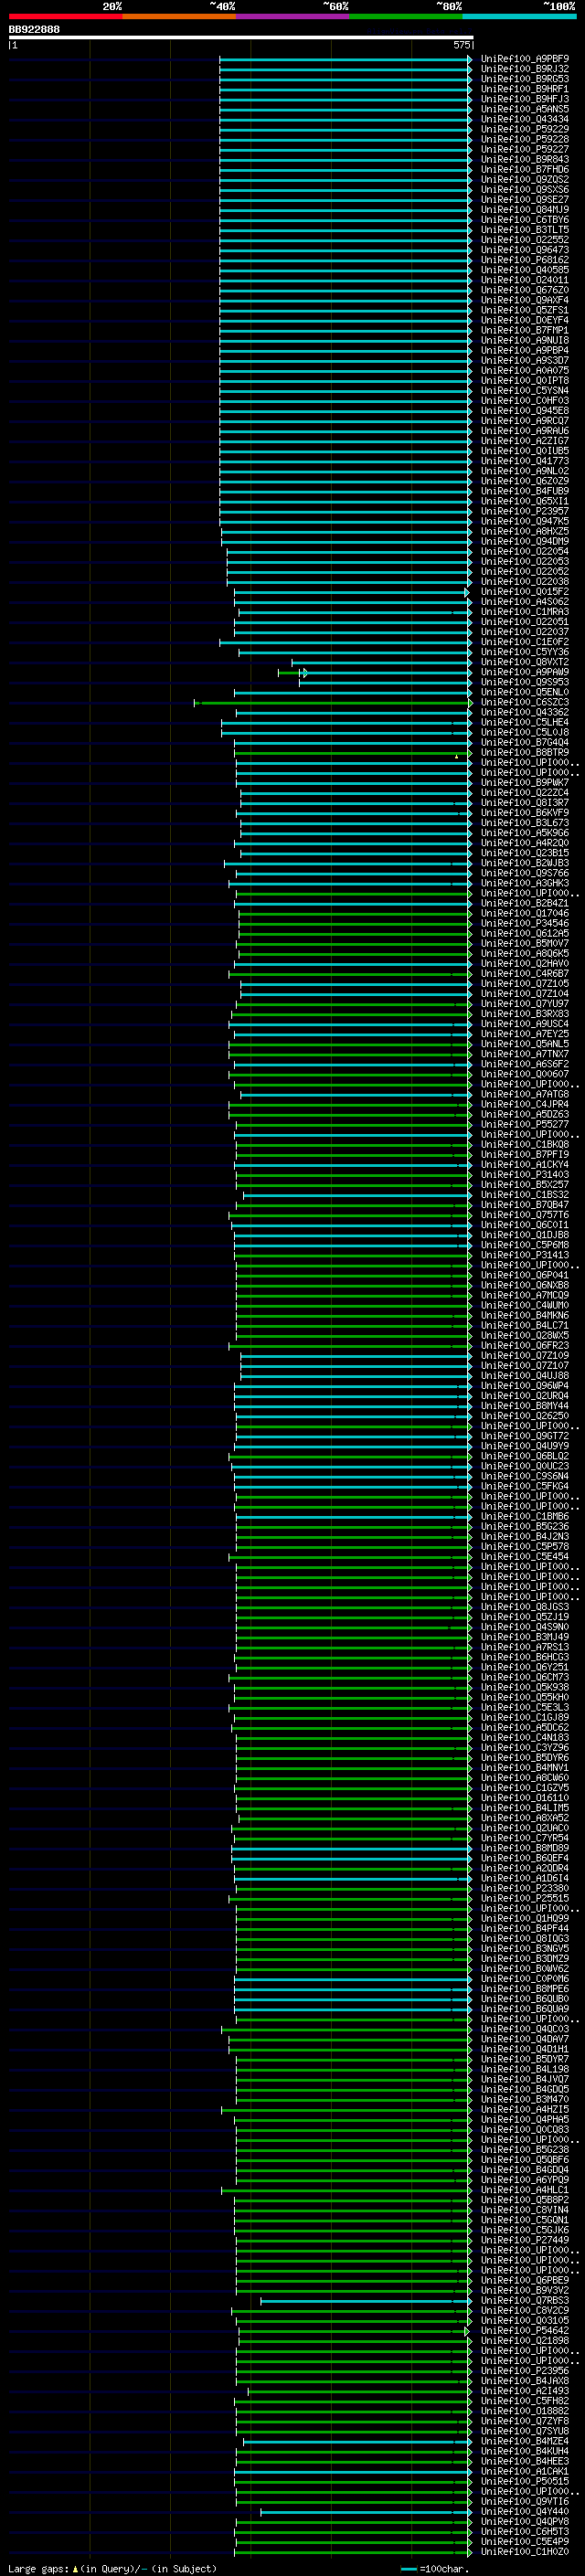This screenshot has width=585, height=2576.
Task: Select hit label UniRef100_A4R2Q0
Action: click(x=525, y=843)
